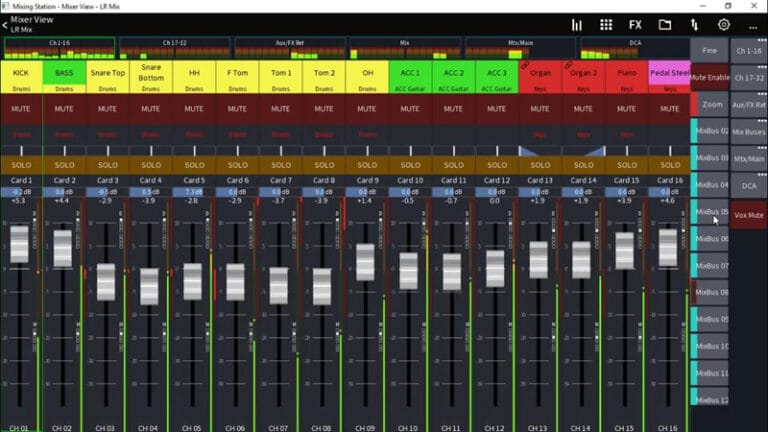768x432 pixels.
Task: Click the Zoom button
Action: 710,104
